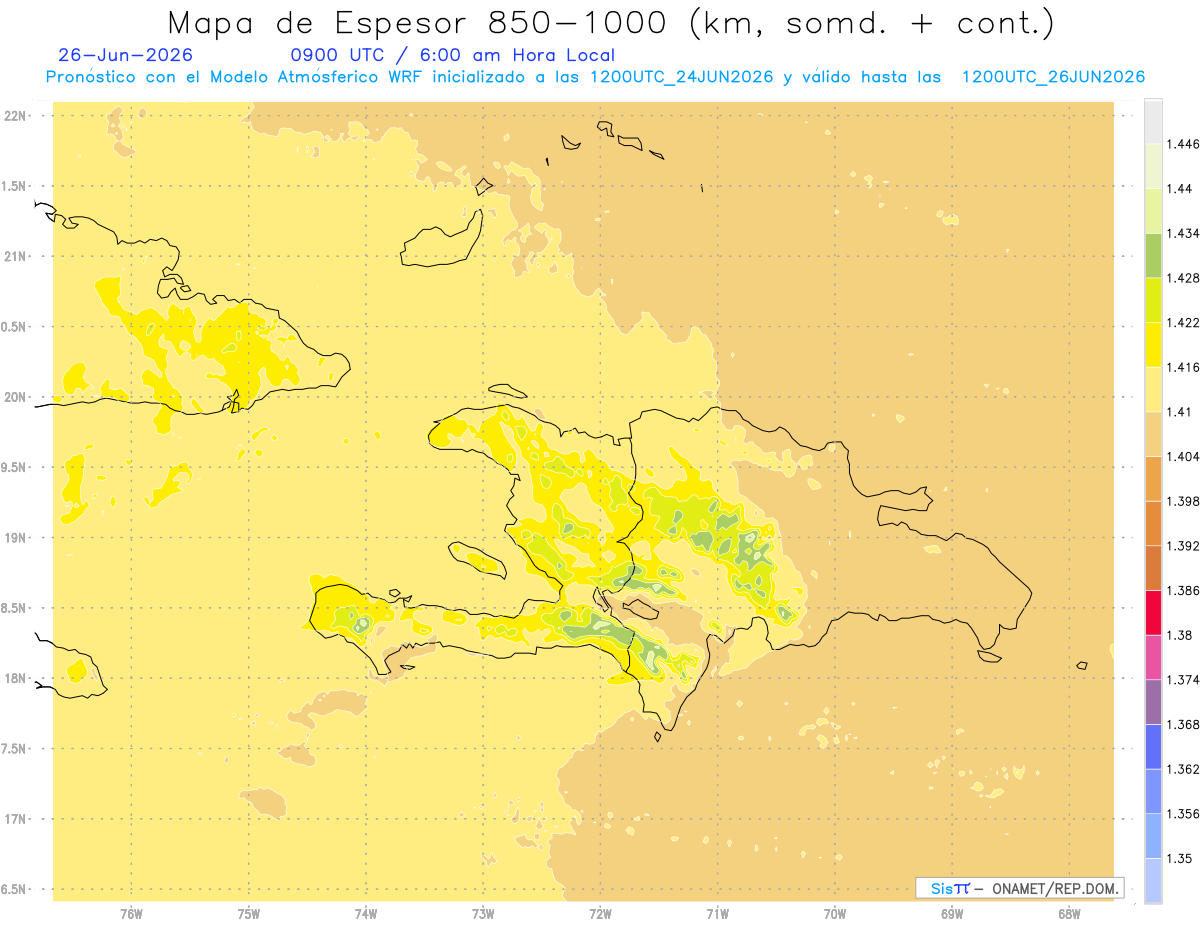Select the bright yellow segment between 1.416 and 1.422
Screen dimensions: 1200x927
pyautogui.click(x=1153, y=345)
